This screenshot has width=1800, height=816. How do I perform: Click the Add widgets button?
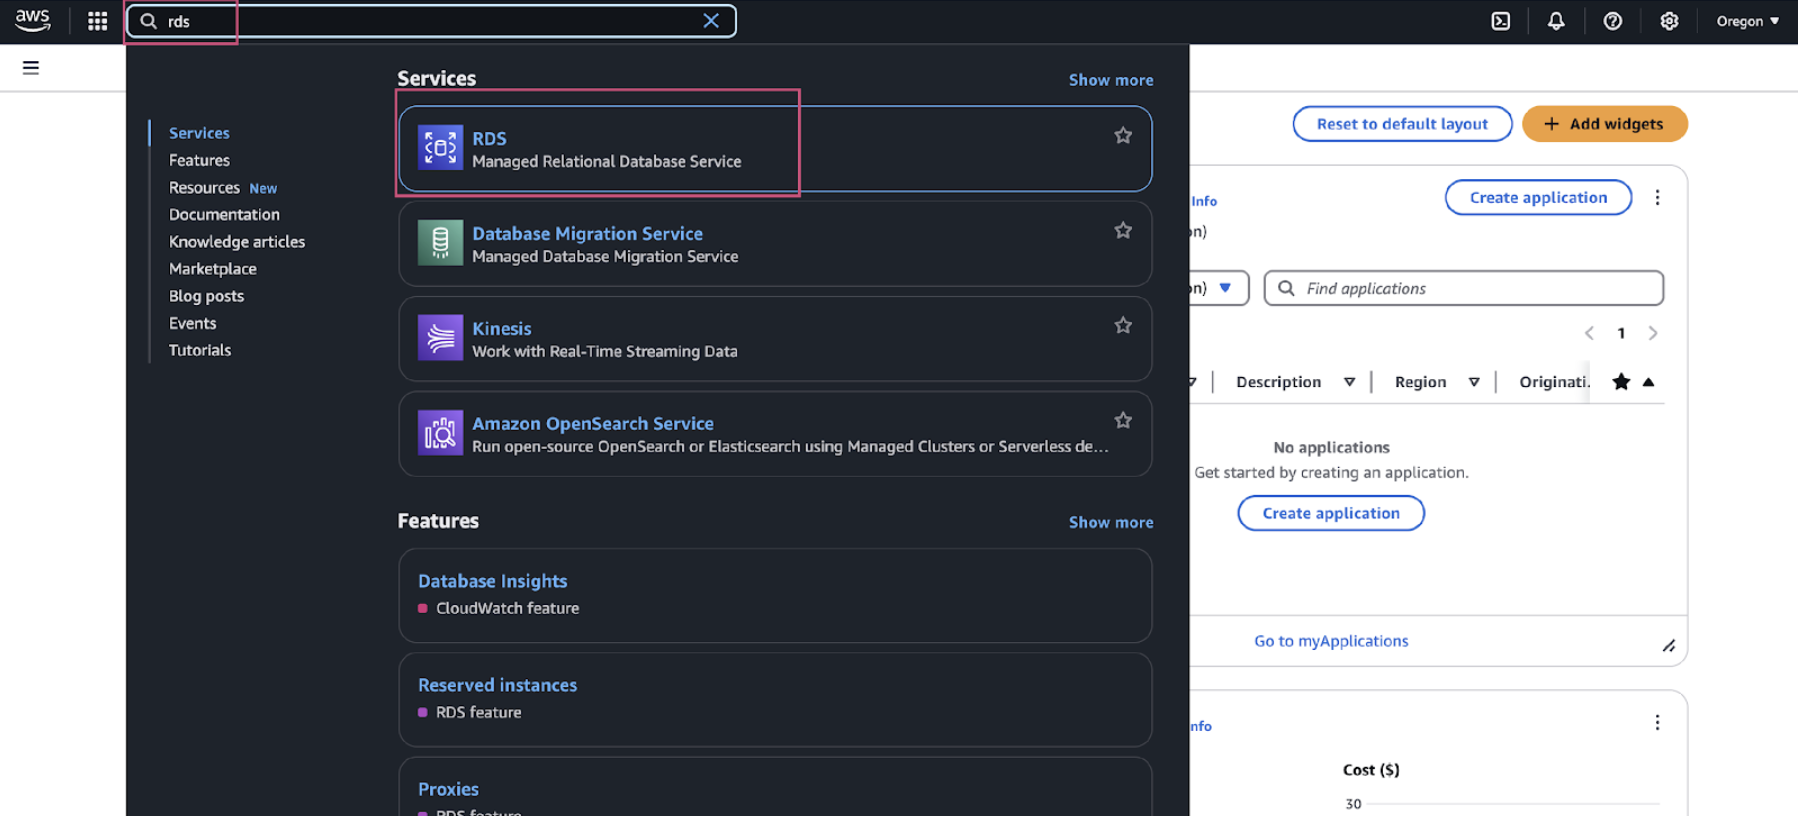pos(1604,124)
